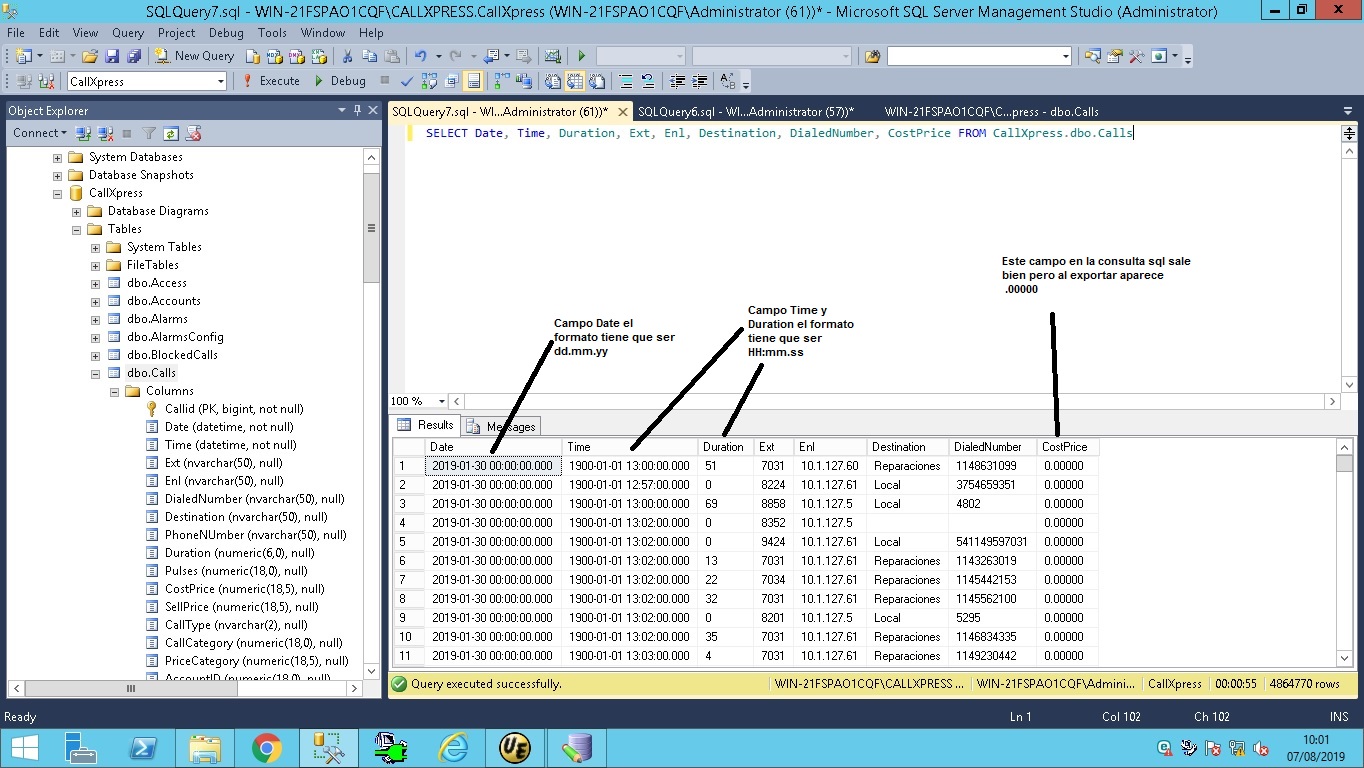Open the Tools menu
The width and height of the screenshot is (1364, 768).
coord(272,33)
